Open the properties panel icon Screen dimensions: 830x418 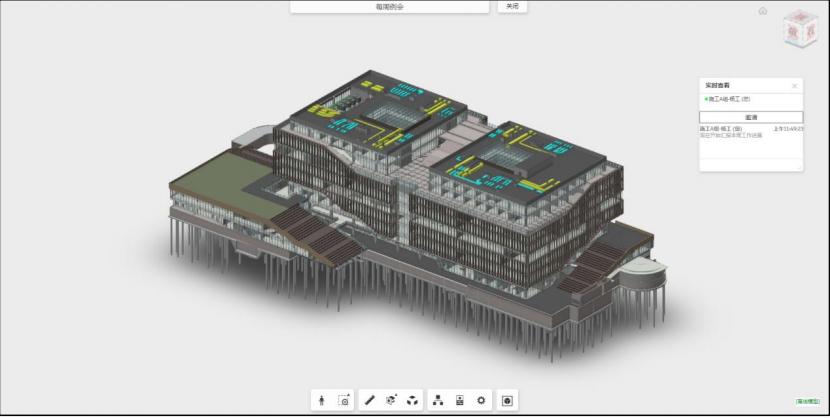click(459, 401)
